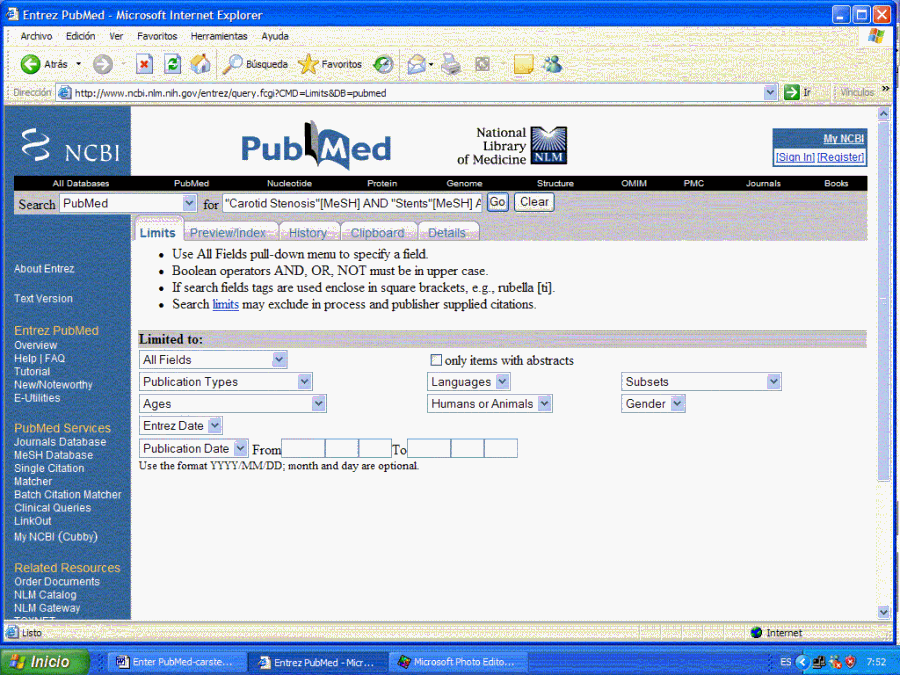Click the PubMed logo

coord(316,148)
